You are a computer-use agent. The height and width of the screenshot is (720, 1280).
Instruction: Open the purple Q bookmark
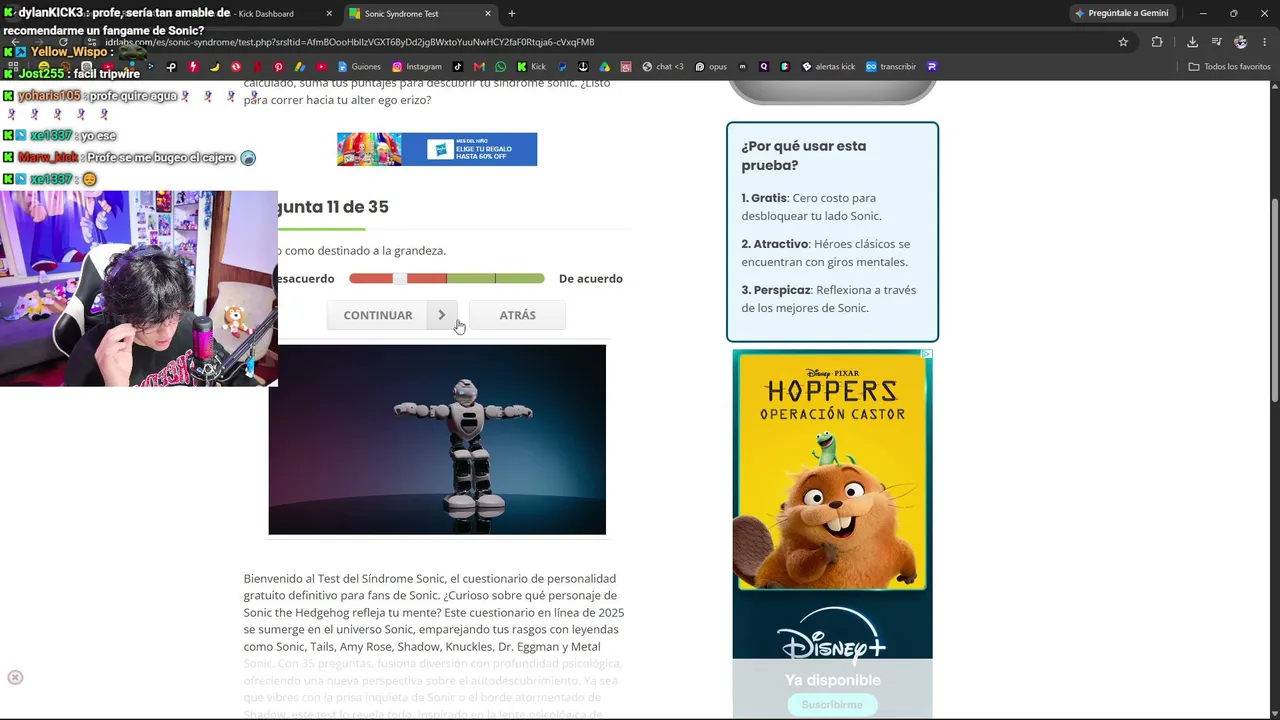click(x=764, y=67)
